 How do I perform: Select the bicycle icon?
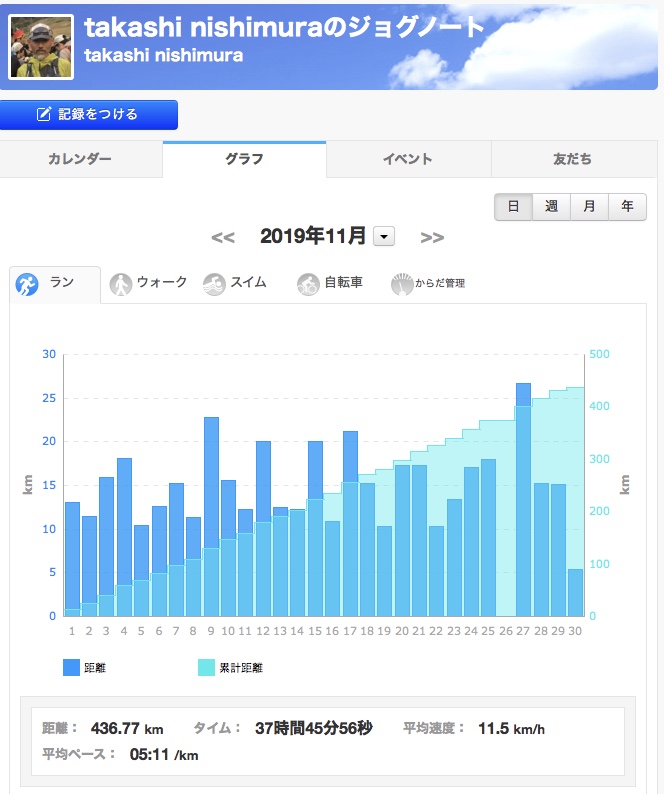tap(308, 284)
